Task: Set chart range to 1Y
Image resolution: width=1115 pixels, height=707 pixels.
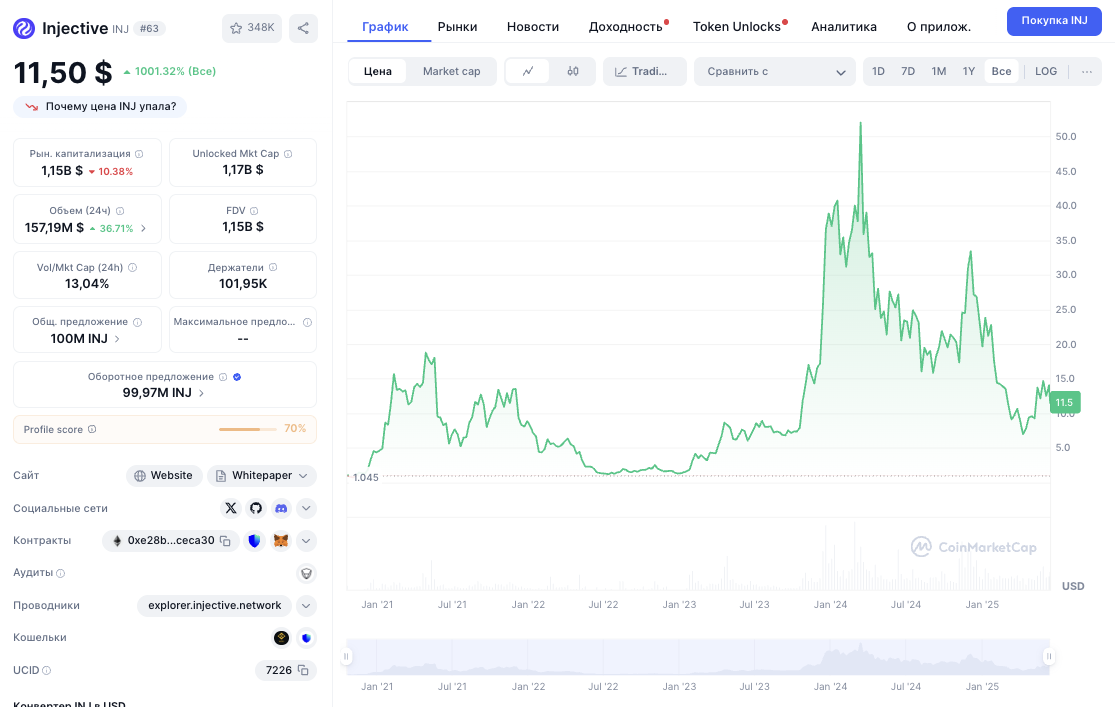Action: point(969,71)
